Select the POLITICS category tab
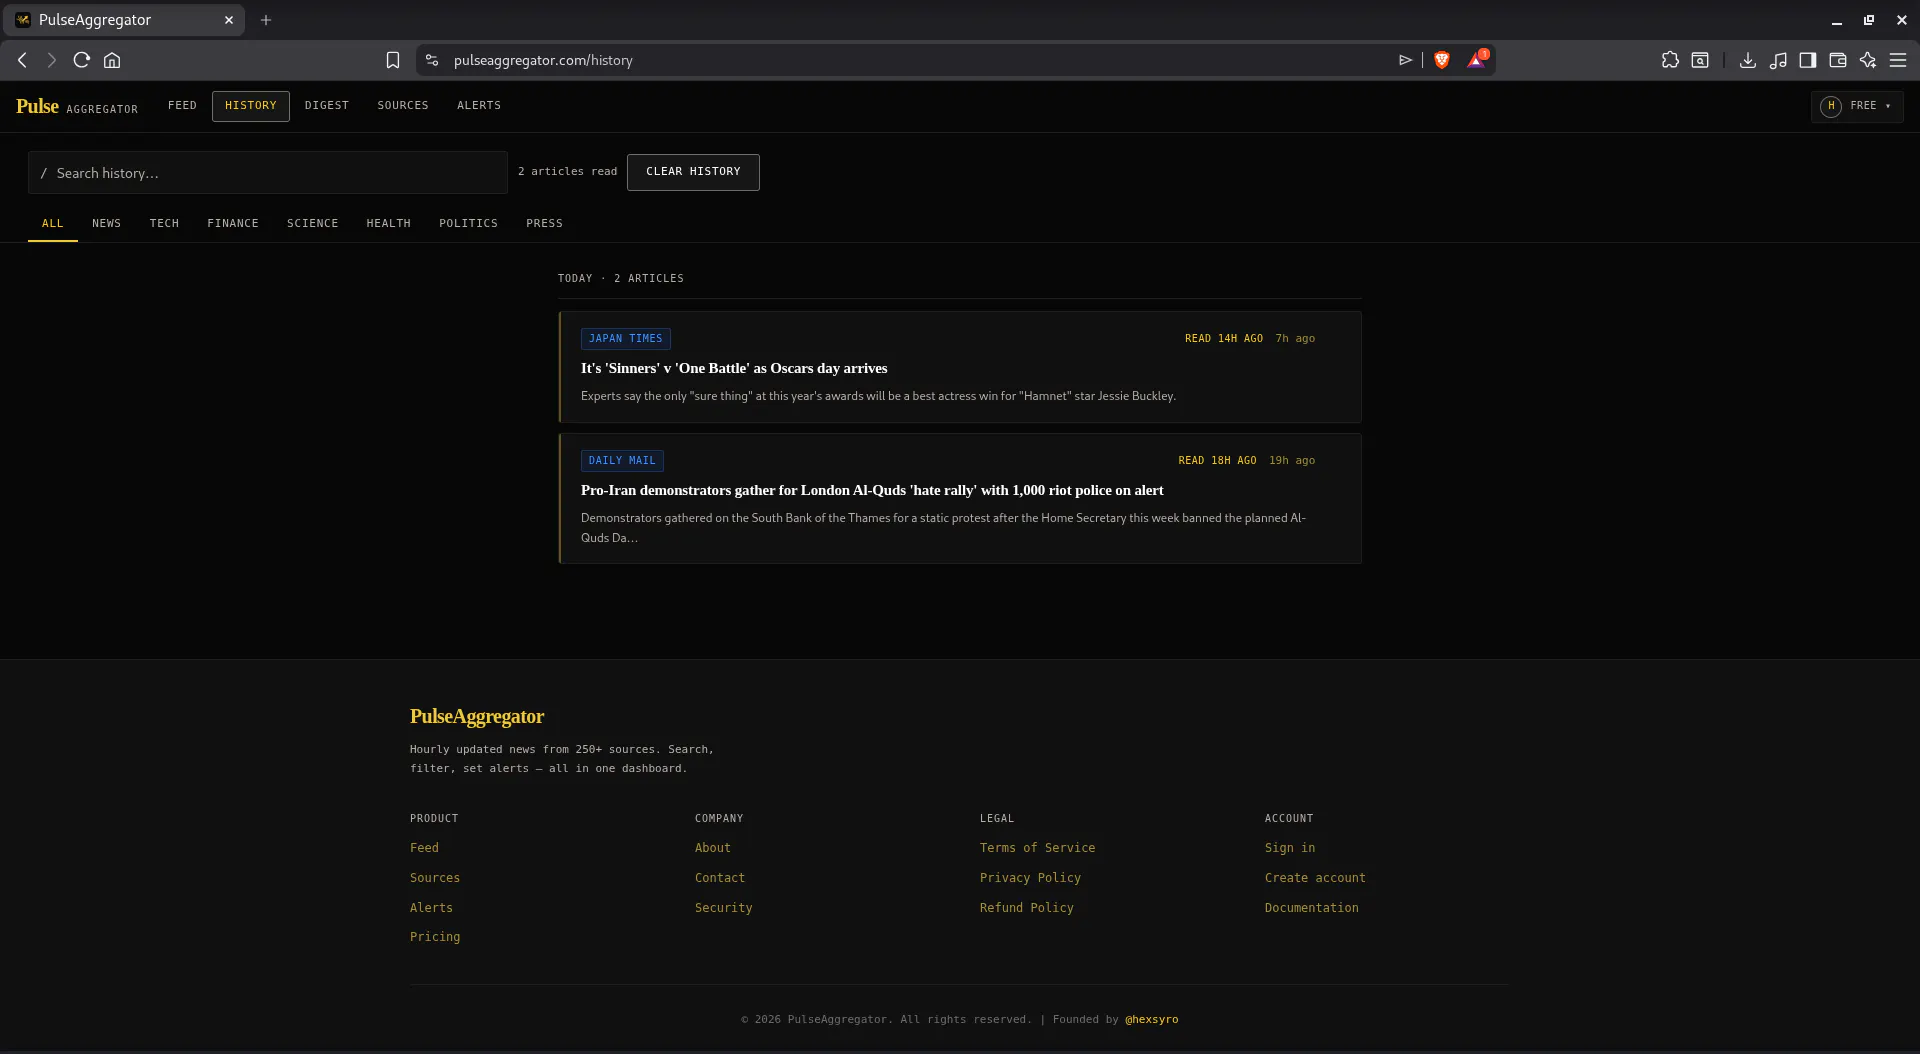 [468, 223]
